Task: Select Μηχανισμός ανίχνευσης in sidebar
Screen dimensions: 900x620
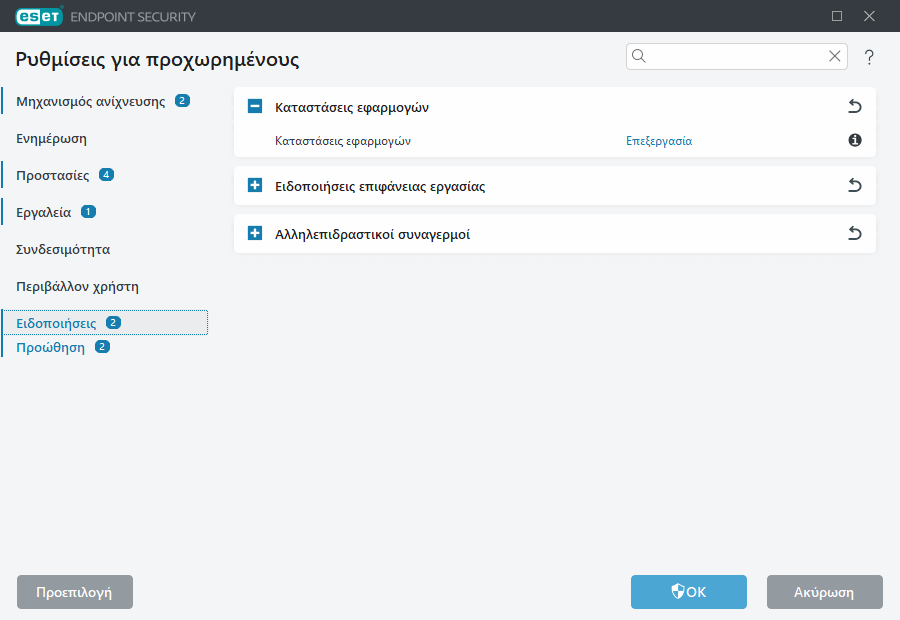Action: 91,102
